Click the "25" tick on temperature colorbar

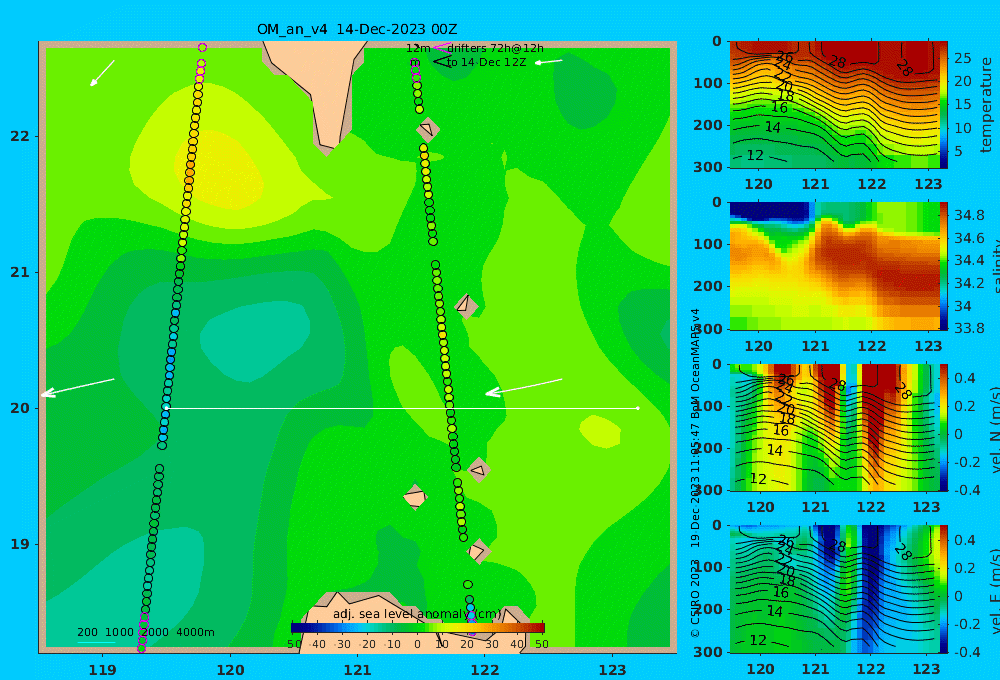(962, 58)
